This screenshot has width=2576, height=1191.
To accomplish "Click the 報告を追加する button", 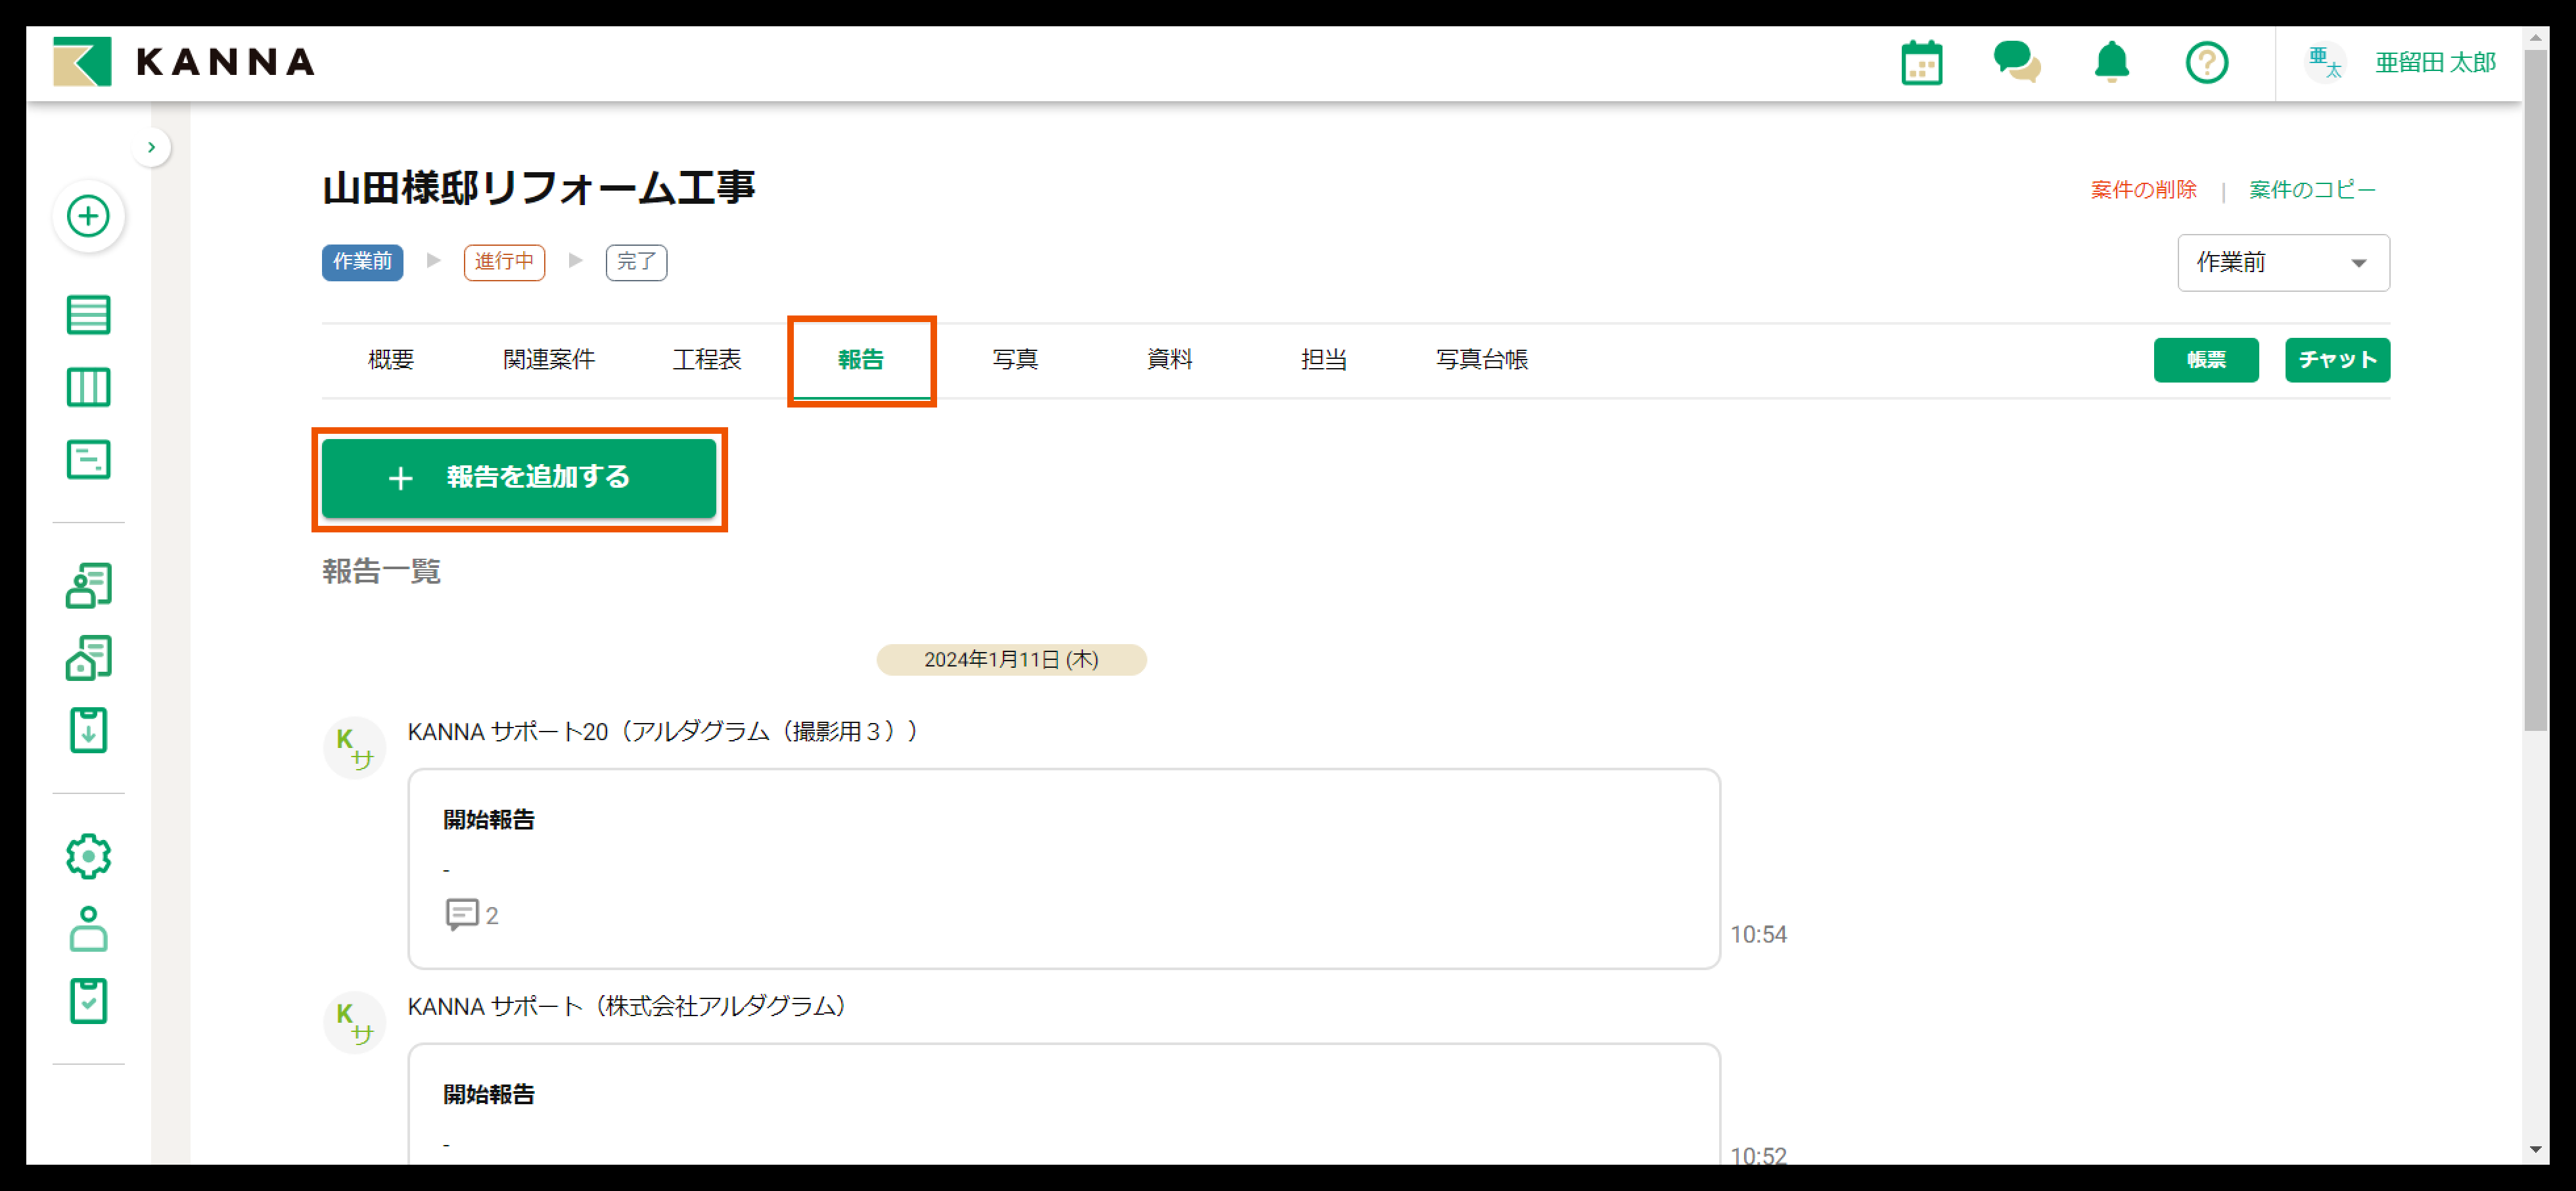I will tap(518, 478).
